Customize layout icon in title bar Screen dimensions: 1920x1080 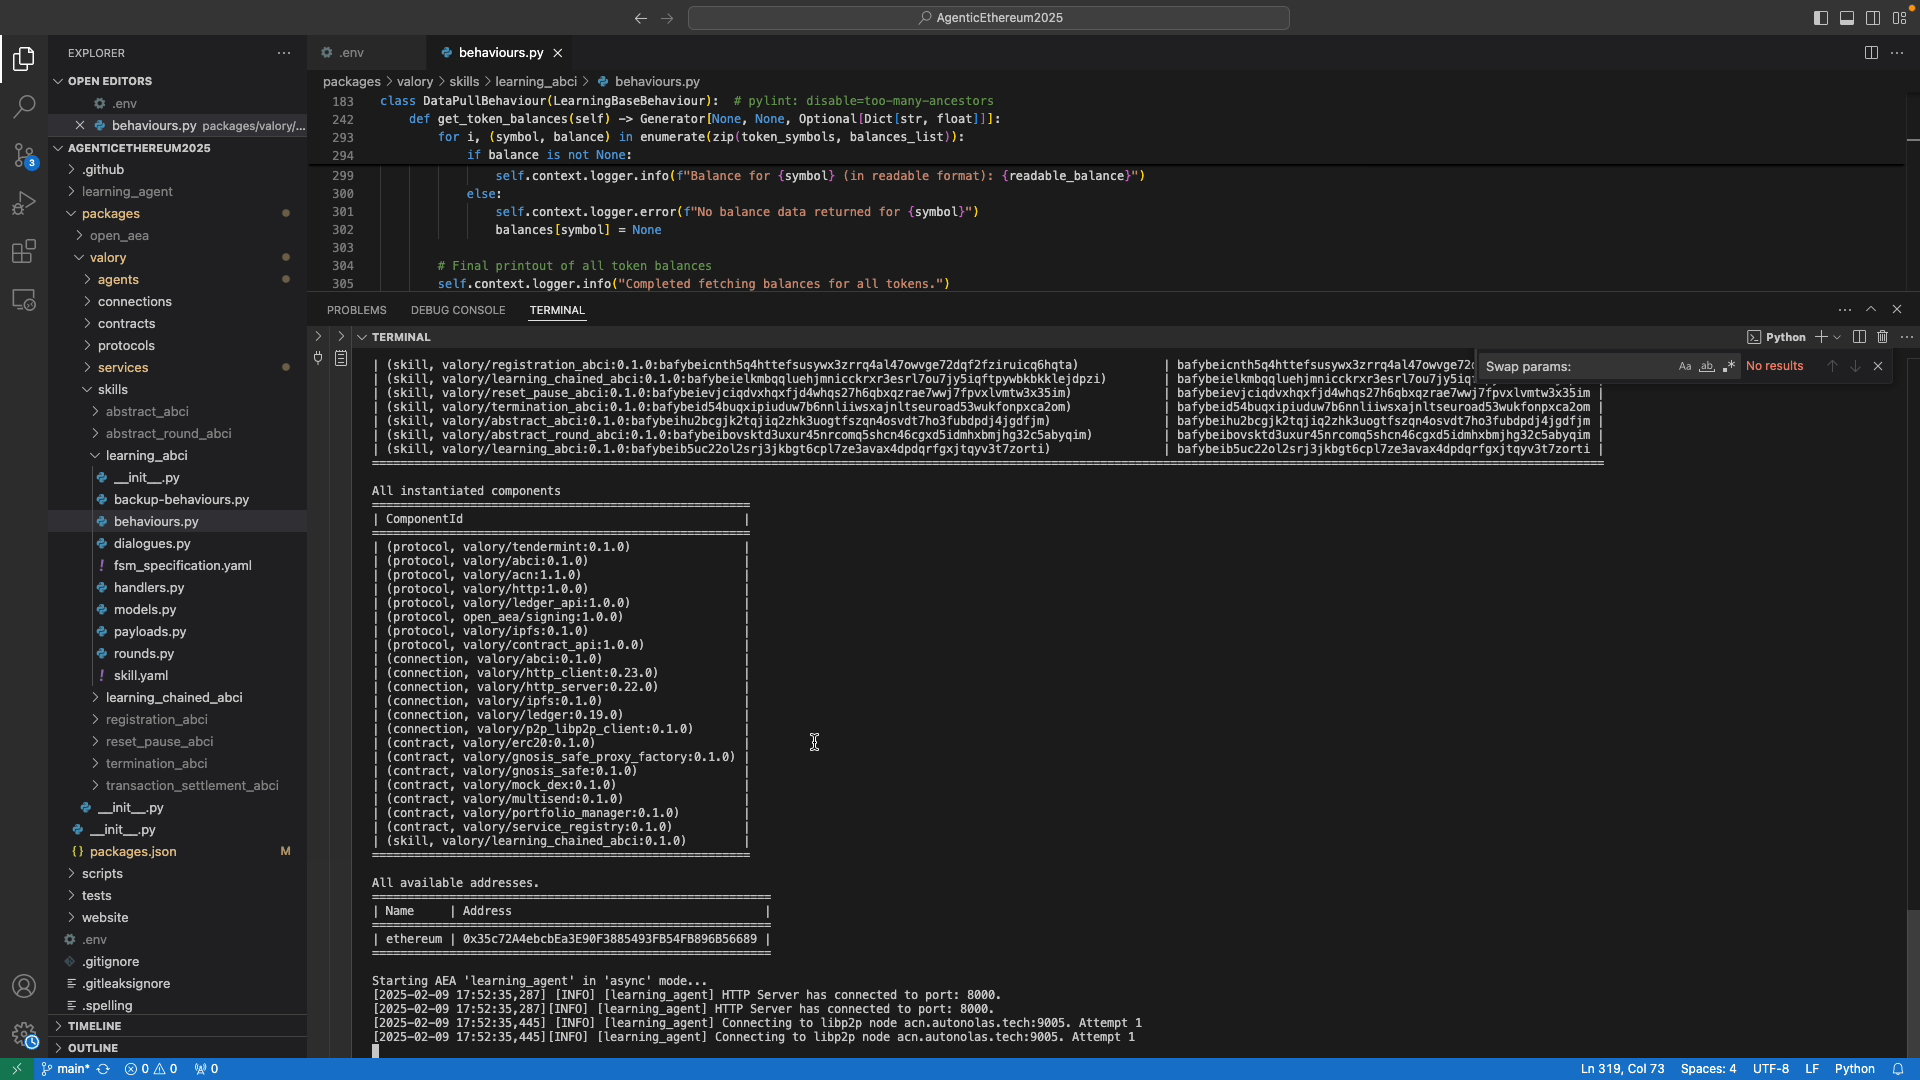pos(1899,18)
